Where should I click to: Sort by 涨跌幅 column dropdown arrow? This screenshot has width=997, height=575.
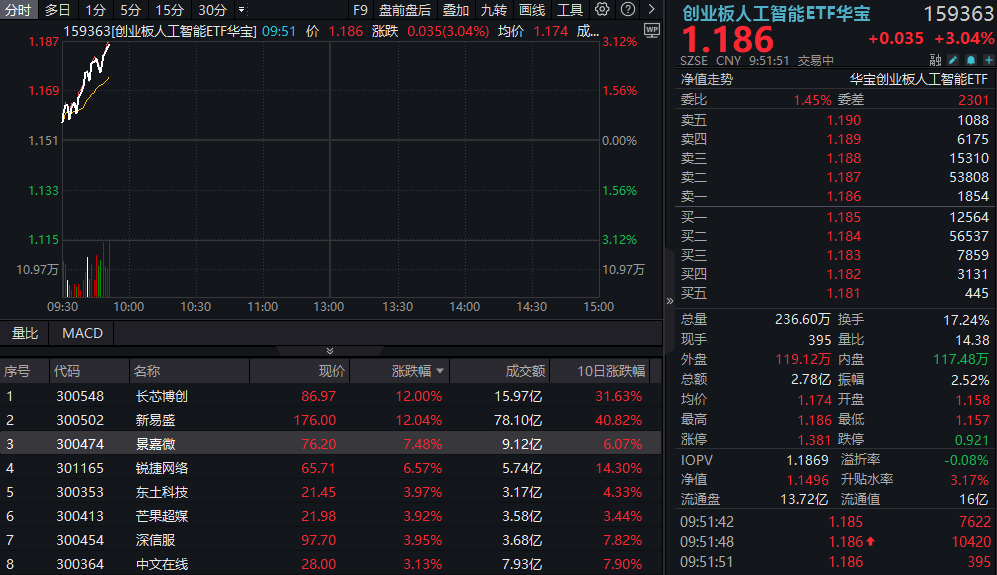pyautogui.click(x=439, y=371)
